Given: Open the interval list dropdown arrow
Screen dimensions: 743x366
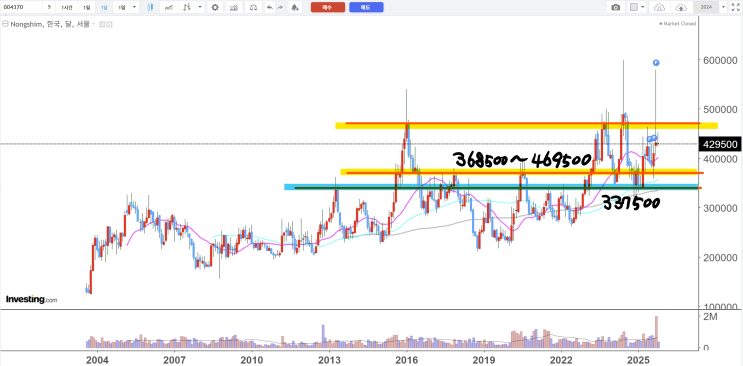Looking at the screenshot, I should (135, 7).
